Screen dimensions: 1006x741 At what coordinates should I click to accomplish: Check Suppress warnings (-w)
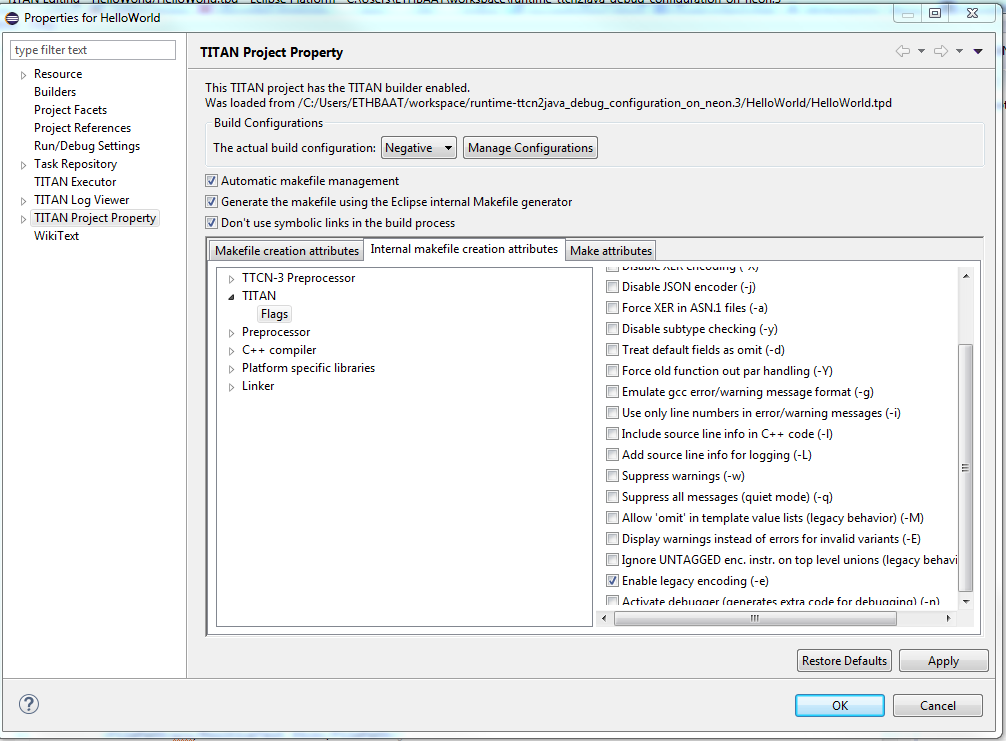[613, 476]
